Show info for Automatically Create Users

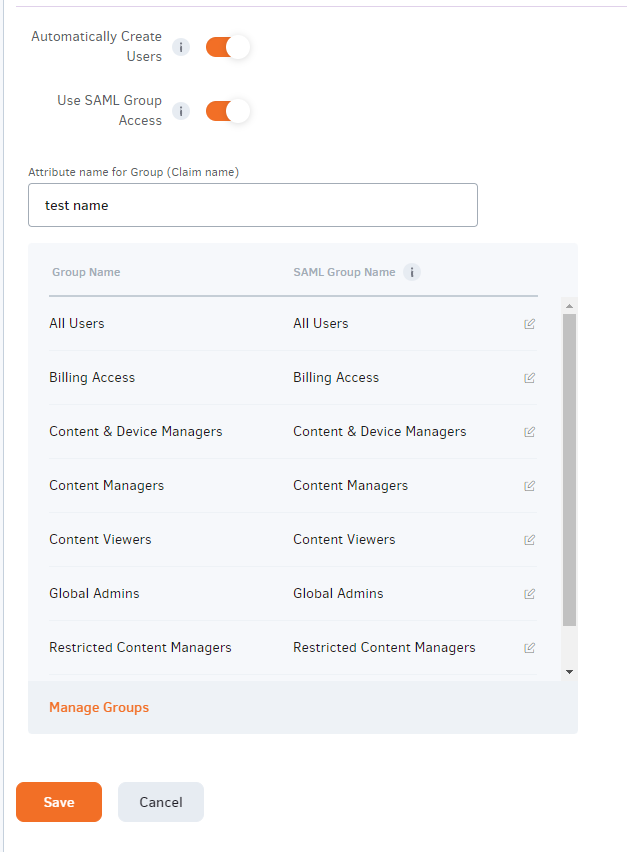[x=181, y=47]
